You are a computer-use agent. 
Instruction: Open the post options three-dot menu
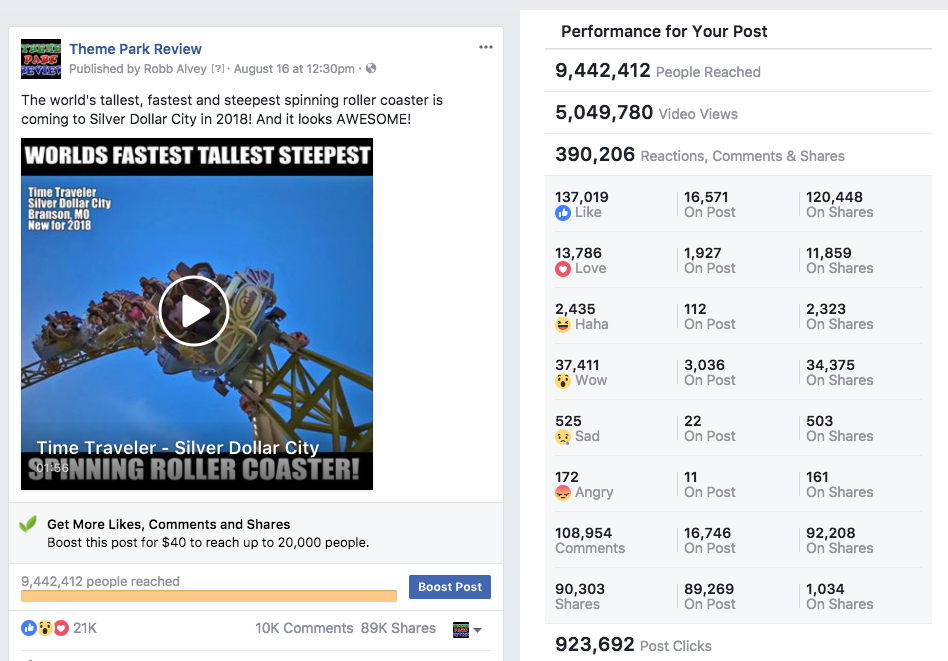point(485,47)
